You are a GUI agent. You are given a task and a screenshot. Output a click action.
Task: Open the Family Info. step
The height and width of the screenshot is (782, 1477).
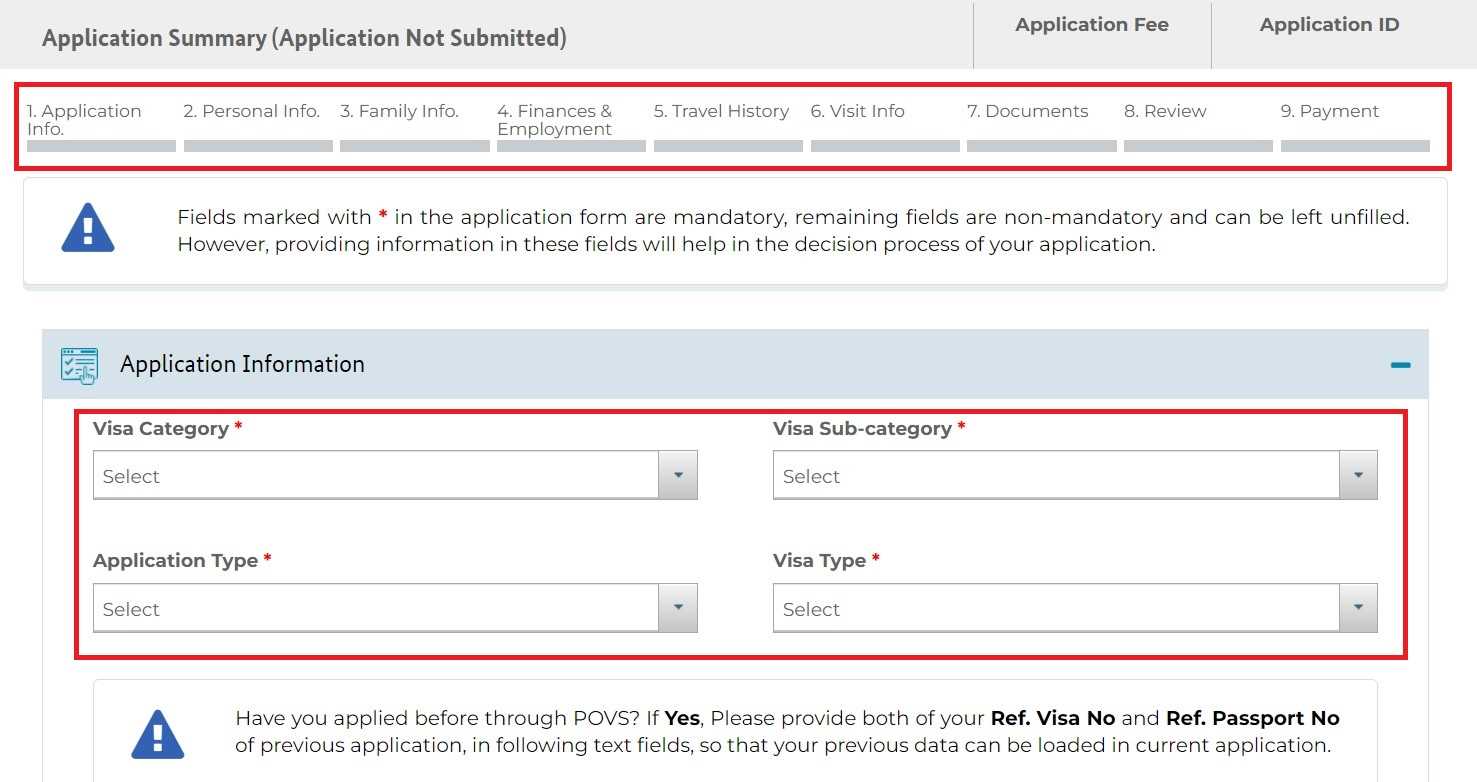399,112
